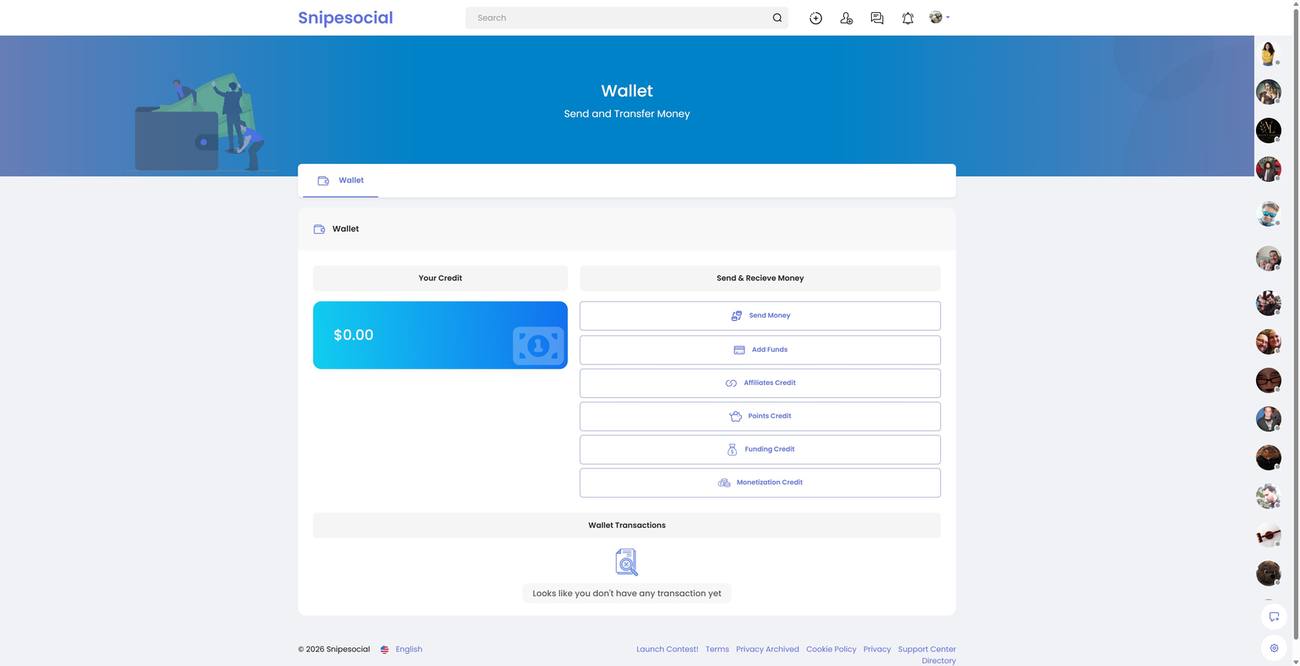Viewport: 1300px width, 666px height.
Task: Open Funding Credit option
Action: [760, 449]
